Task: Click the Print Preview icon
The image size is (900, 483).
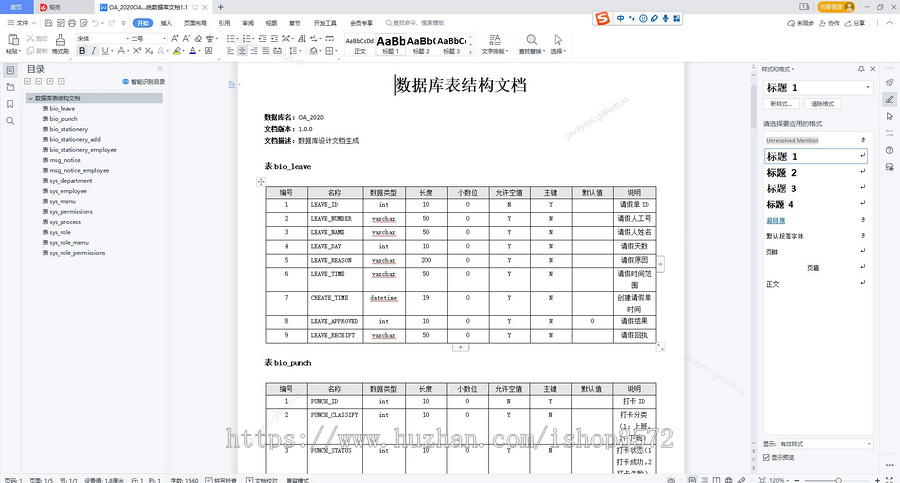Action: pyautogui.click(x=84, y=23)
